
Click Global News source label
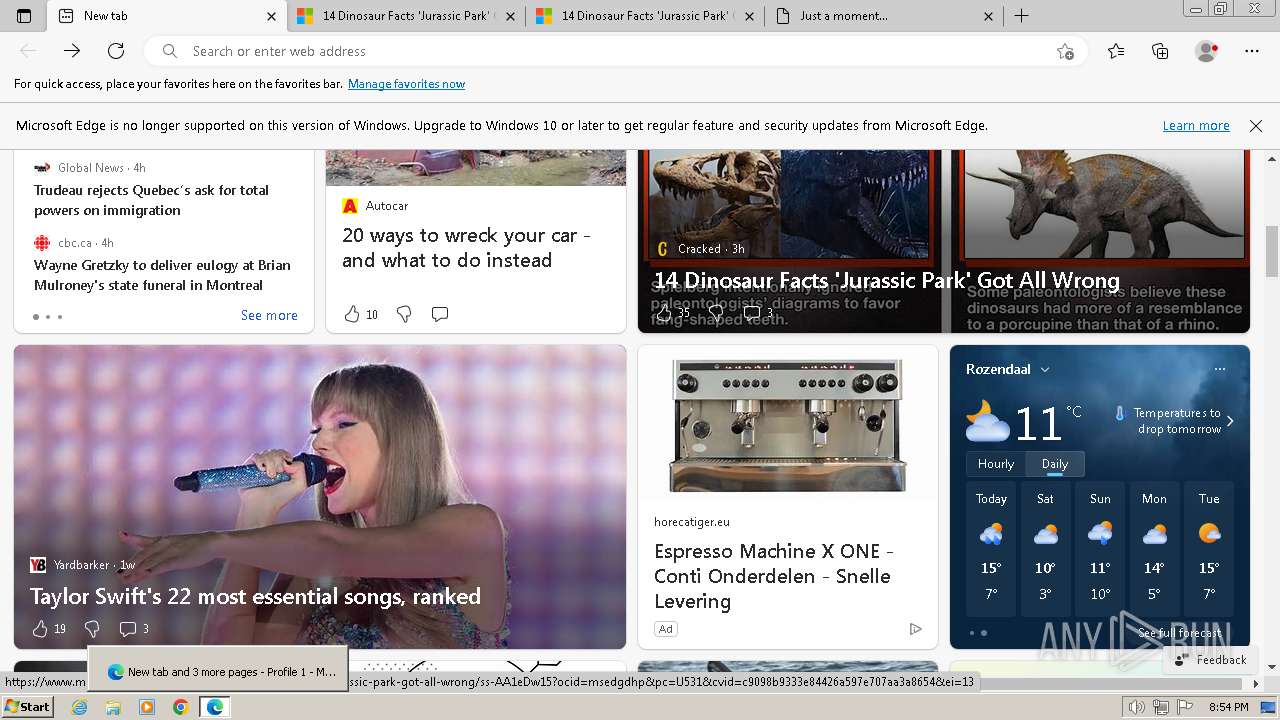click(91, 168)
